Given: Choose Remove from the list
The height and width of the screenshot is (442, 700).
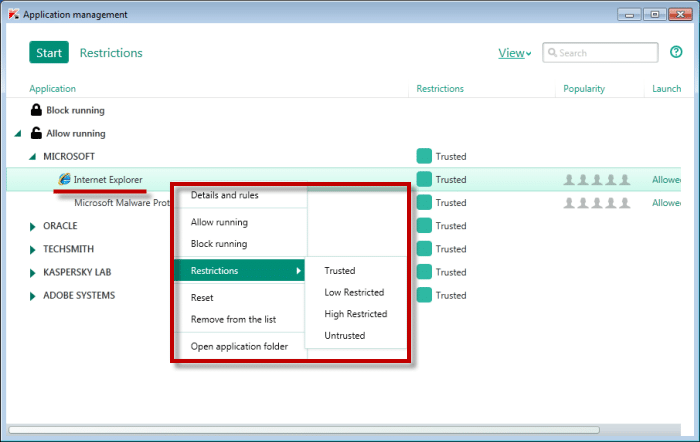Looking at the screenshot, I should pyautogui.click(x=233, y=319).
